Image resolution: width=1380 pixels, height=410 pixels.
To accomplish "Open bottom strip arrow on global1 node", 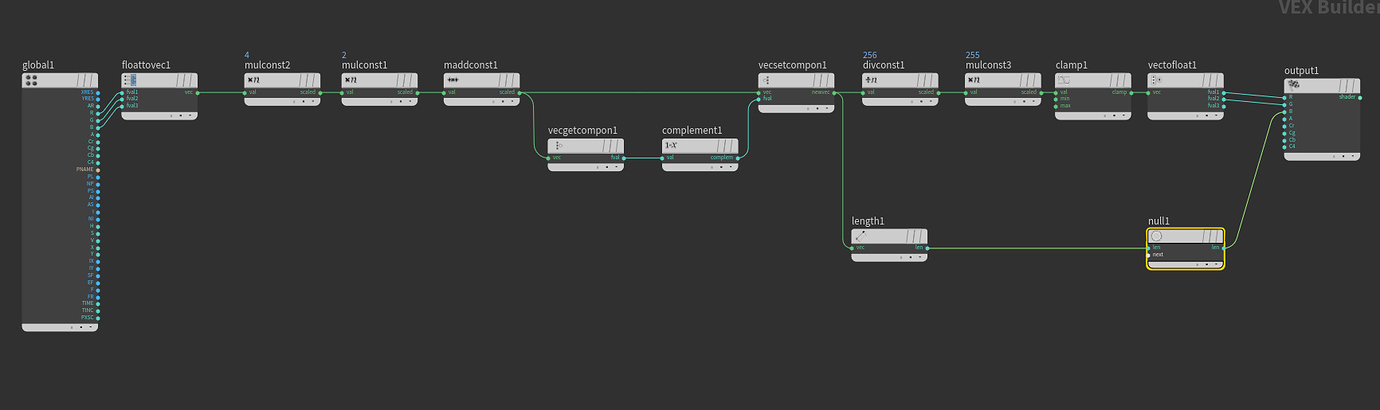I will click(x=91, y=327).
